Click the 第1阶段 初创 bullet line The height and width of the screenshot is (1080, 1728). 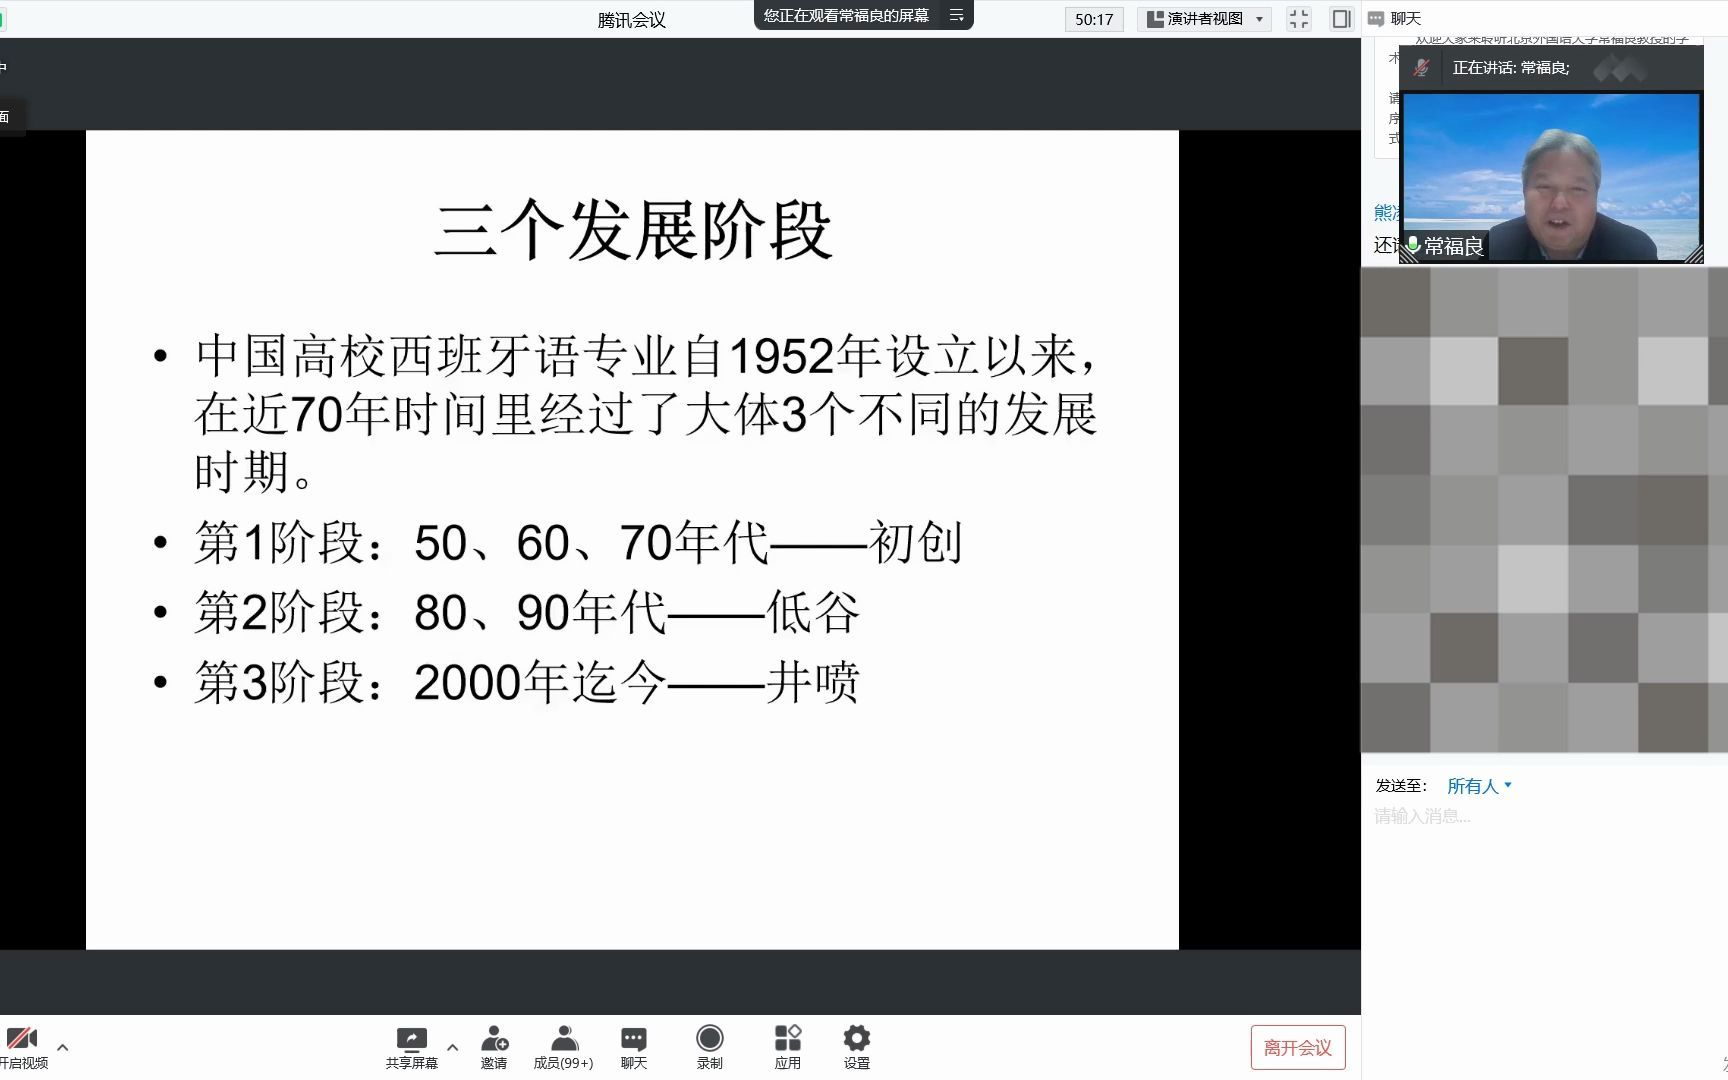tap(578, 543)
